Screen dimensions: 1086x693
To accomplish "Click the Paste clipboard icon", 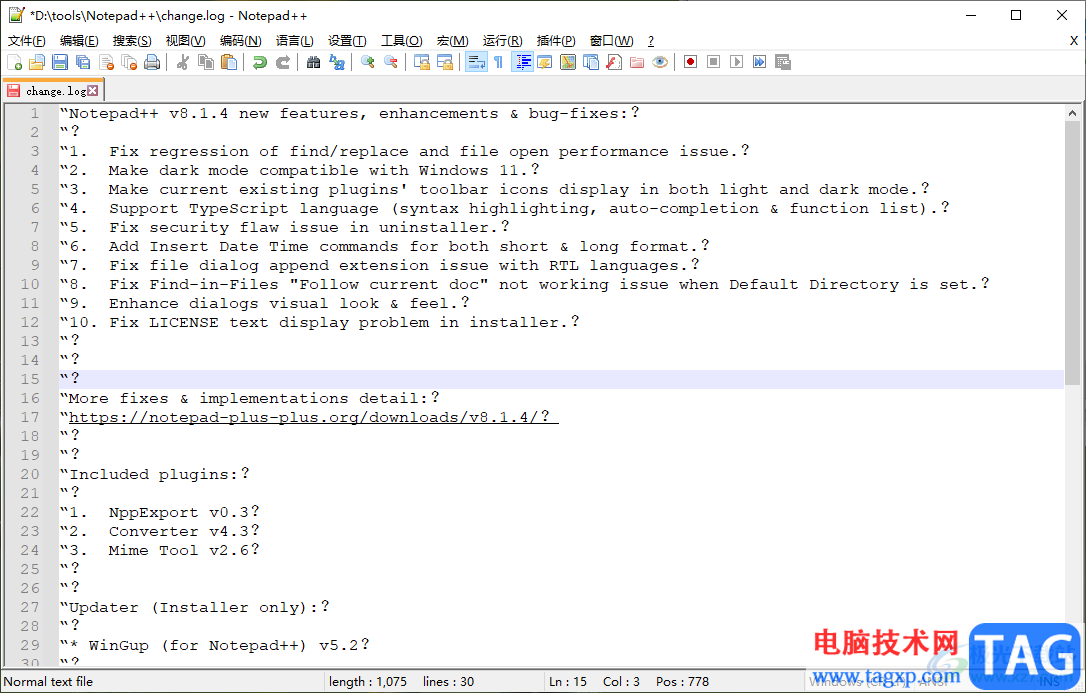I will (229, 62).
